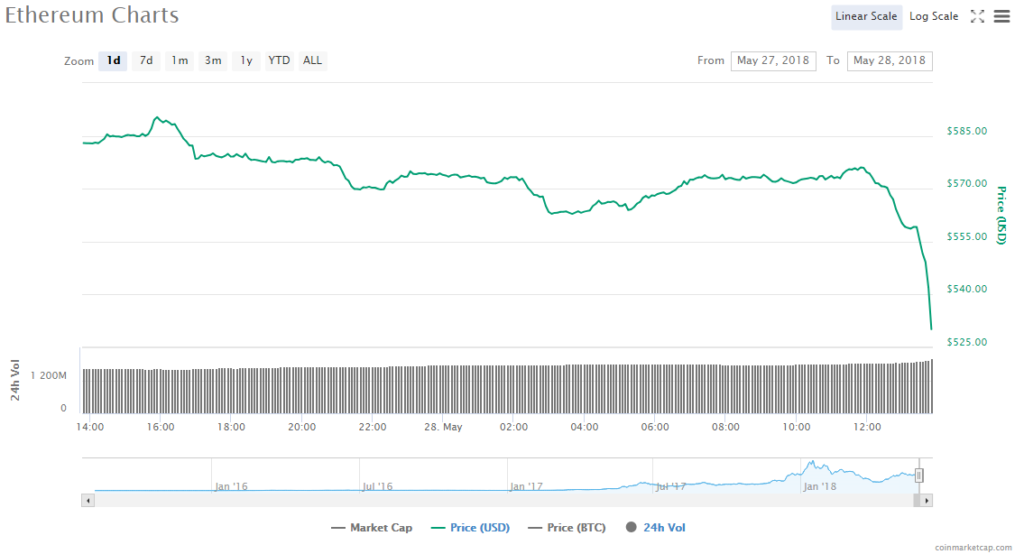
Task: Switch to Linear Scale
Action: coord(866,16)
